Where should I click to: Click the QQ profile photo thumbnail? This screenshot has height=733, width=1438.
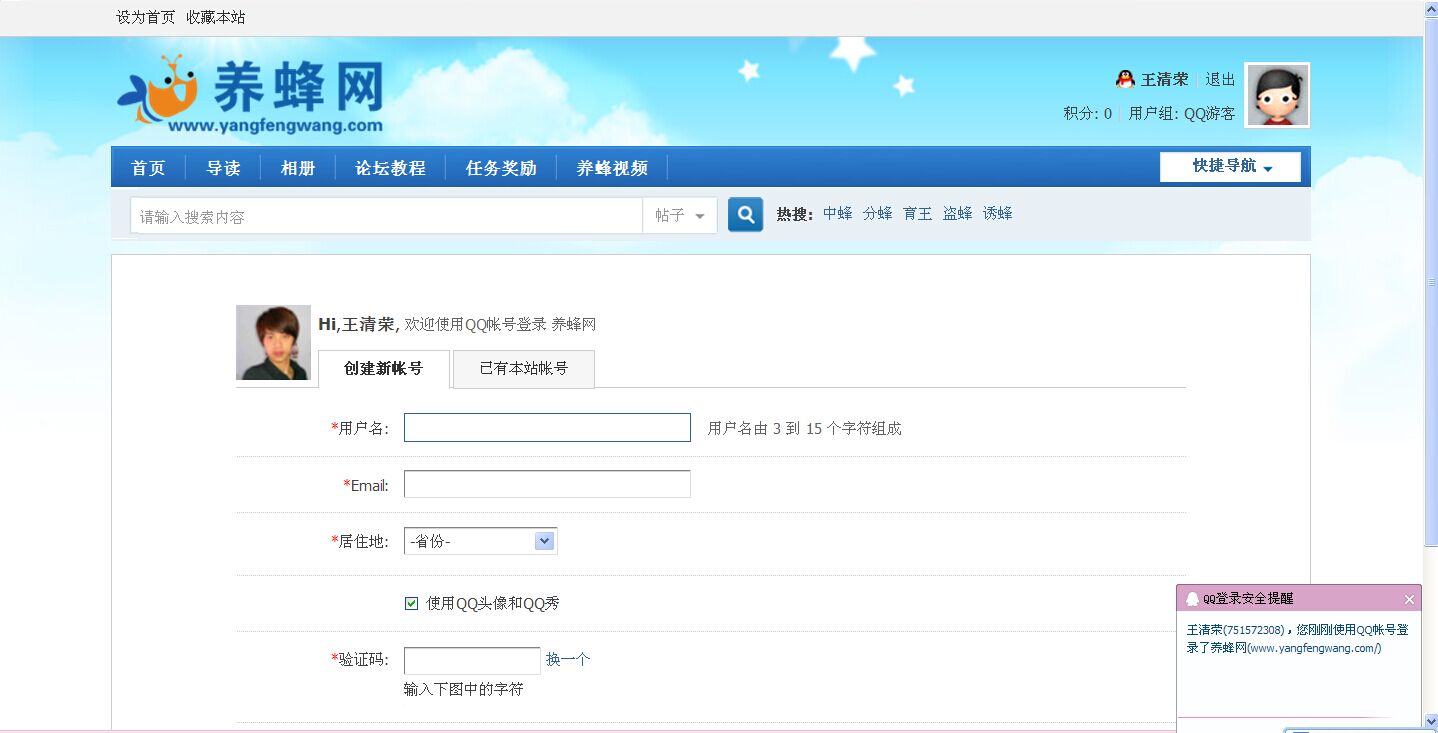pyautogui.click(x=273, y=342)
